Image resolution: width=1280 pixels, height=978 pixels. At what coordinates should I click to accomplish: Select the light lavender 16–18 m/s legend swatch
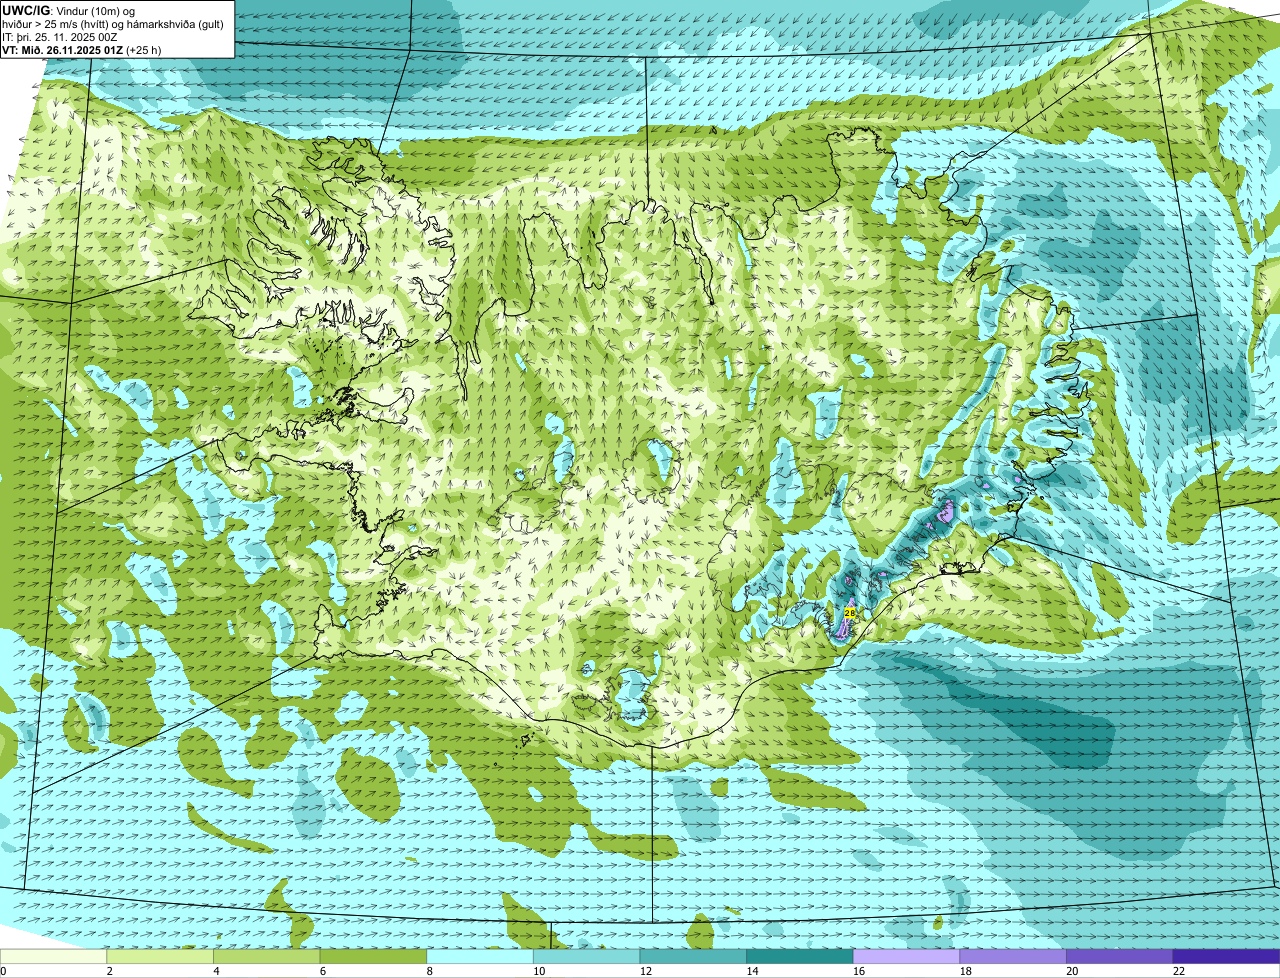point(906,956)
